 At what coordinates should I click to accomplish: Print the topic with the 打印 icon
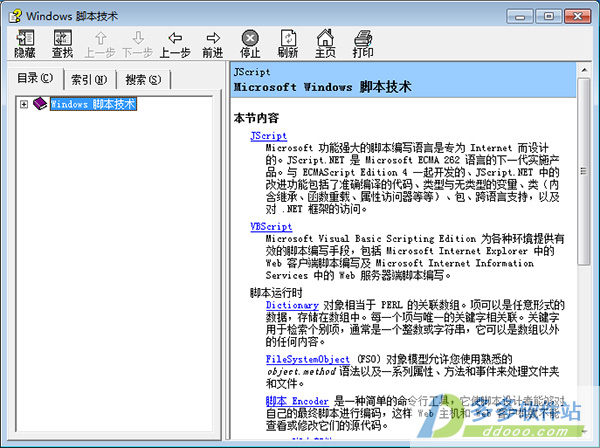[x=363, y=44]
